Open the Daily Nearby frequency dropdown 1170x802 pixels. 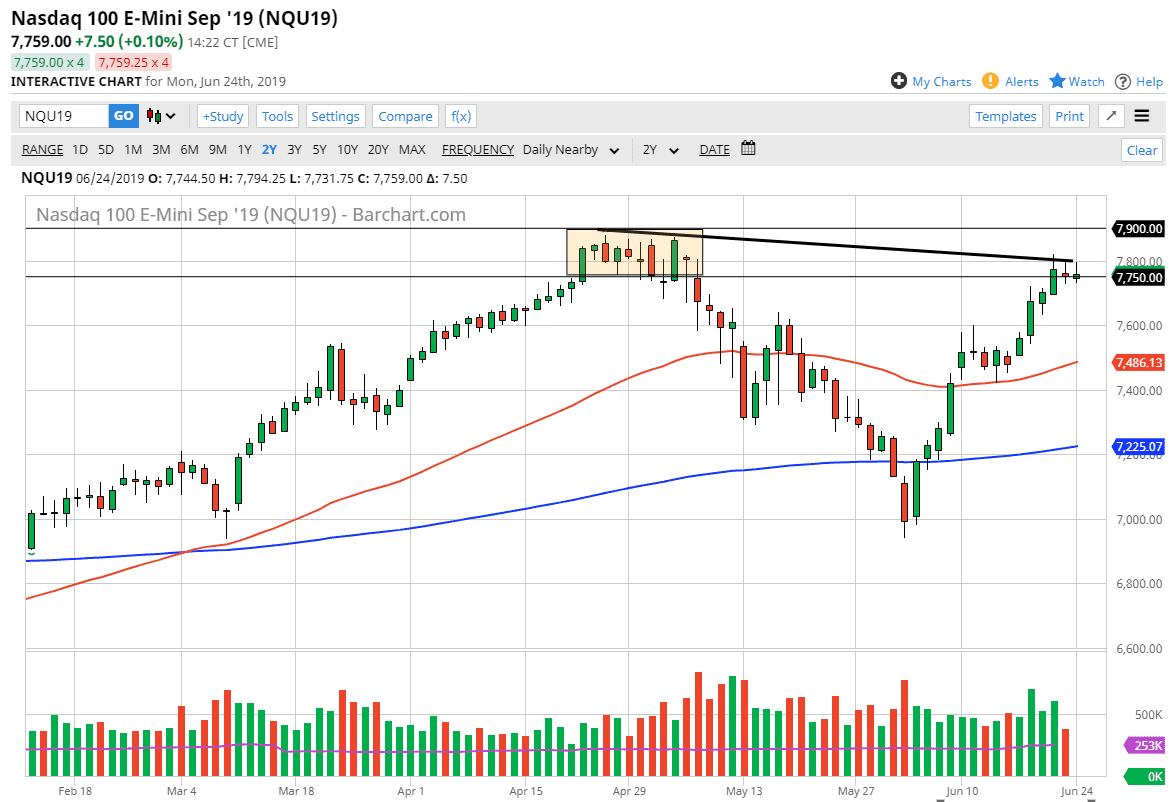coord(571,149)
